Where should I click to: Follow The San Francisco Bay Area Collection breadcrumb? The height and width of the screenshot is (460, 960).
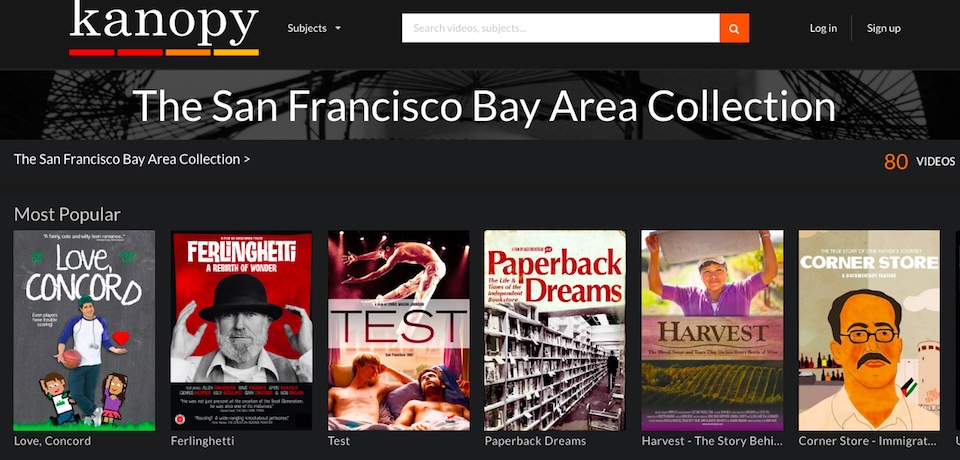[132, 159]
